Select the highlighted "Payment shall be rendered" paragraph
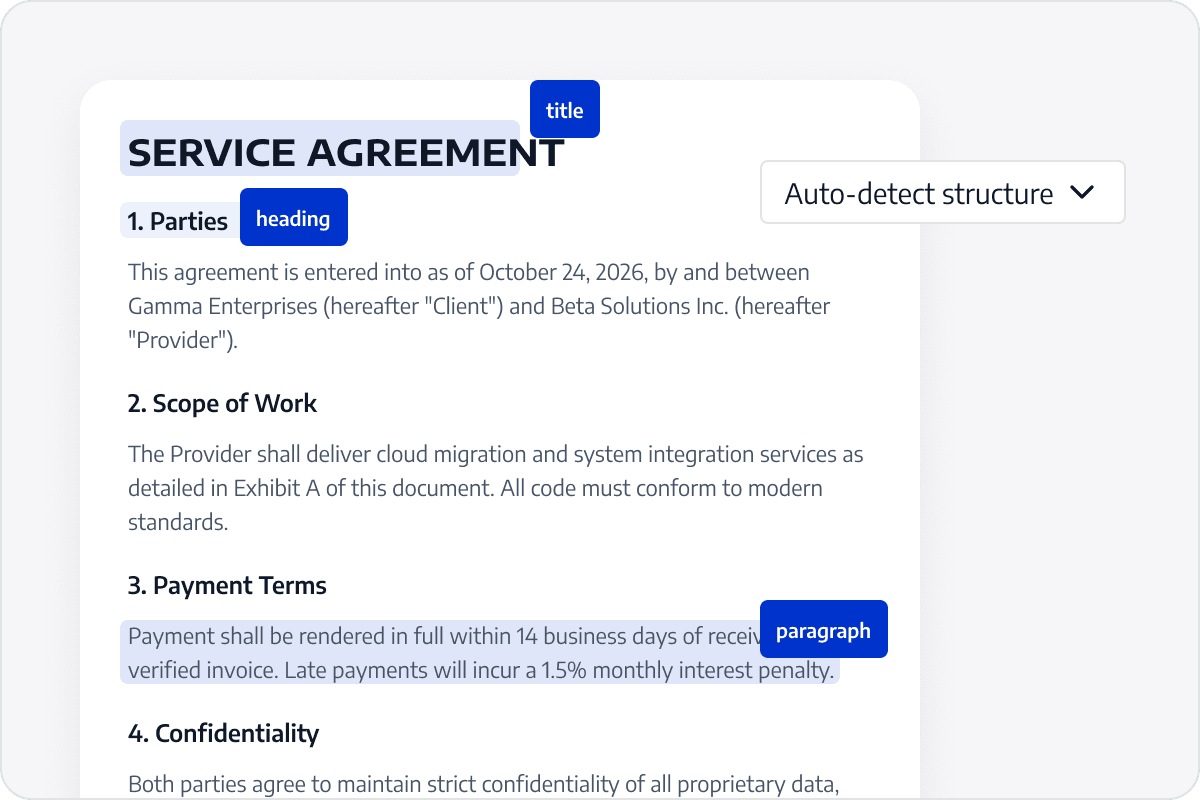Screen dimensions: 1200x800 (480, 652)
